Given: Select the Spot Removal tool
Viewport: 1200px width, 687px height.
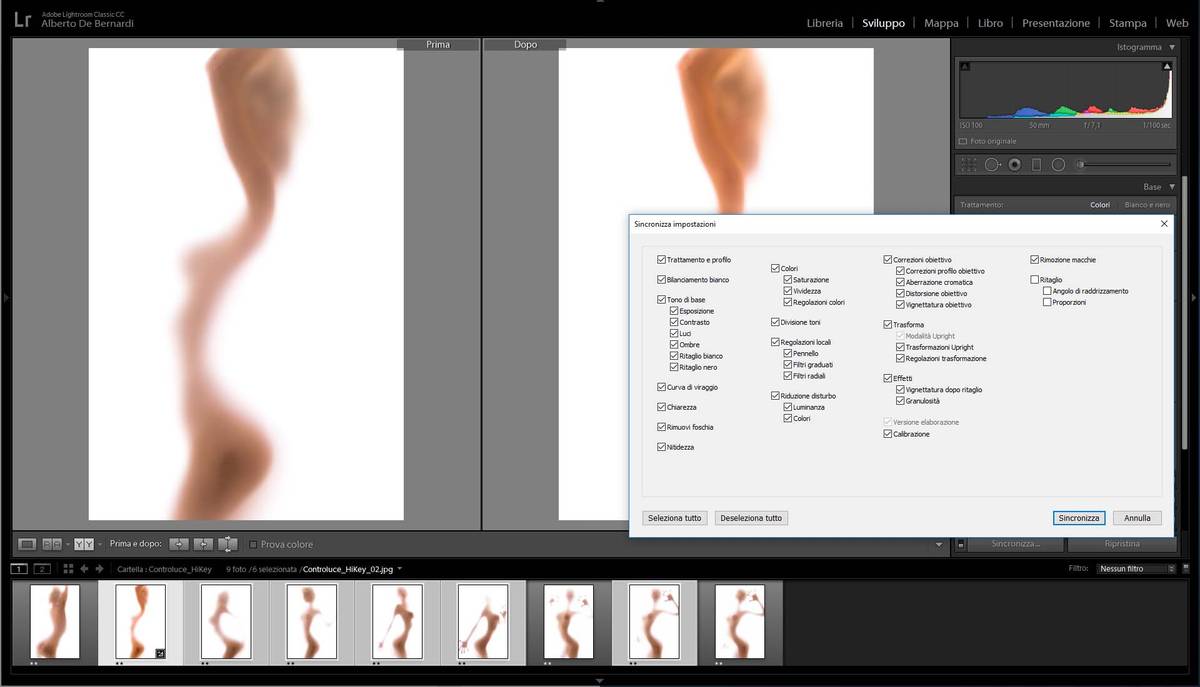Looking at the screenshot, I should click(x=992, y=165).
